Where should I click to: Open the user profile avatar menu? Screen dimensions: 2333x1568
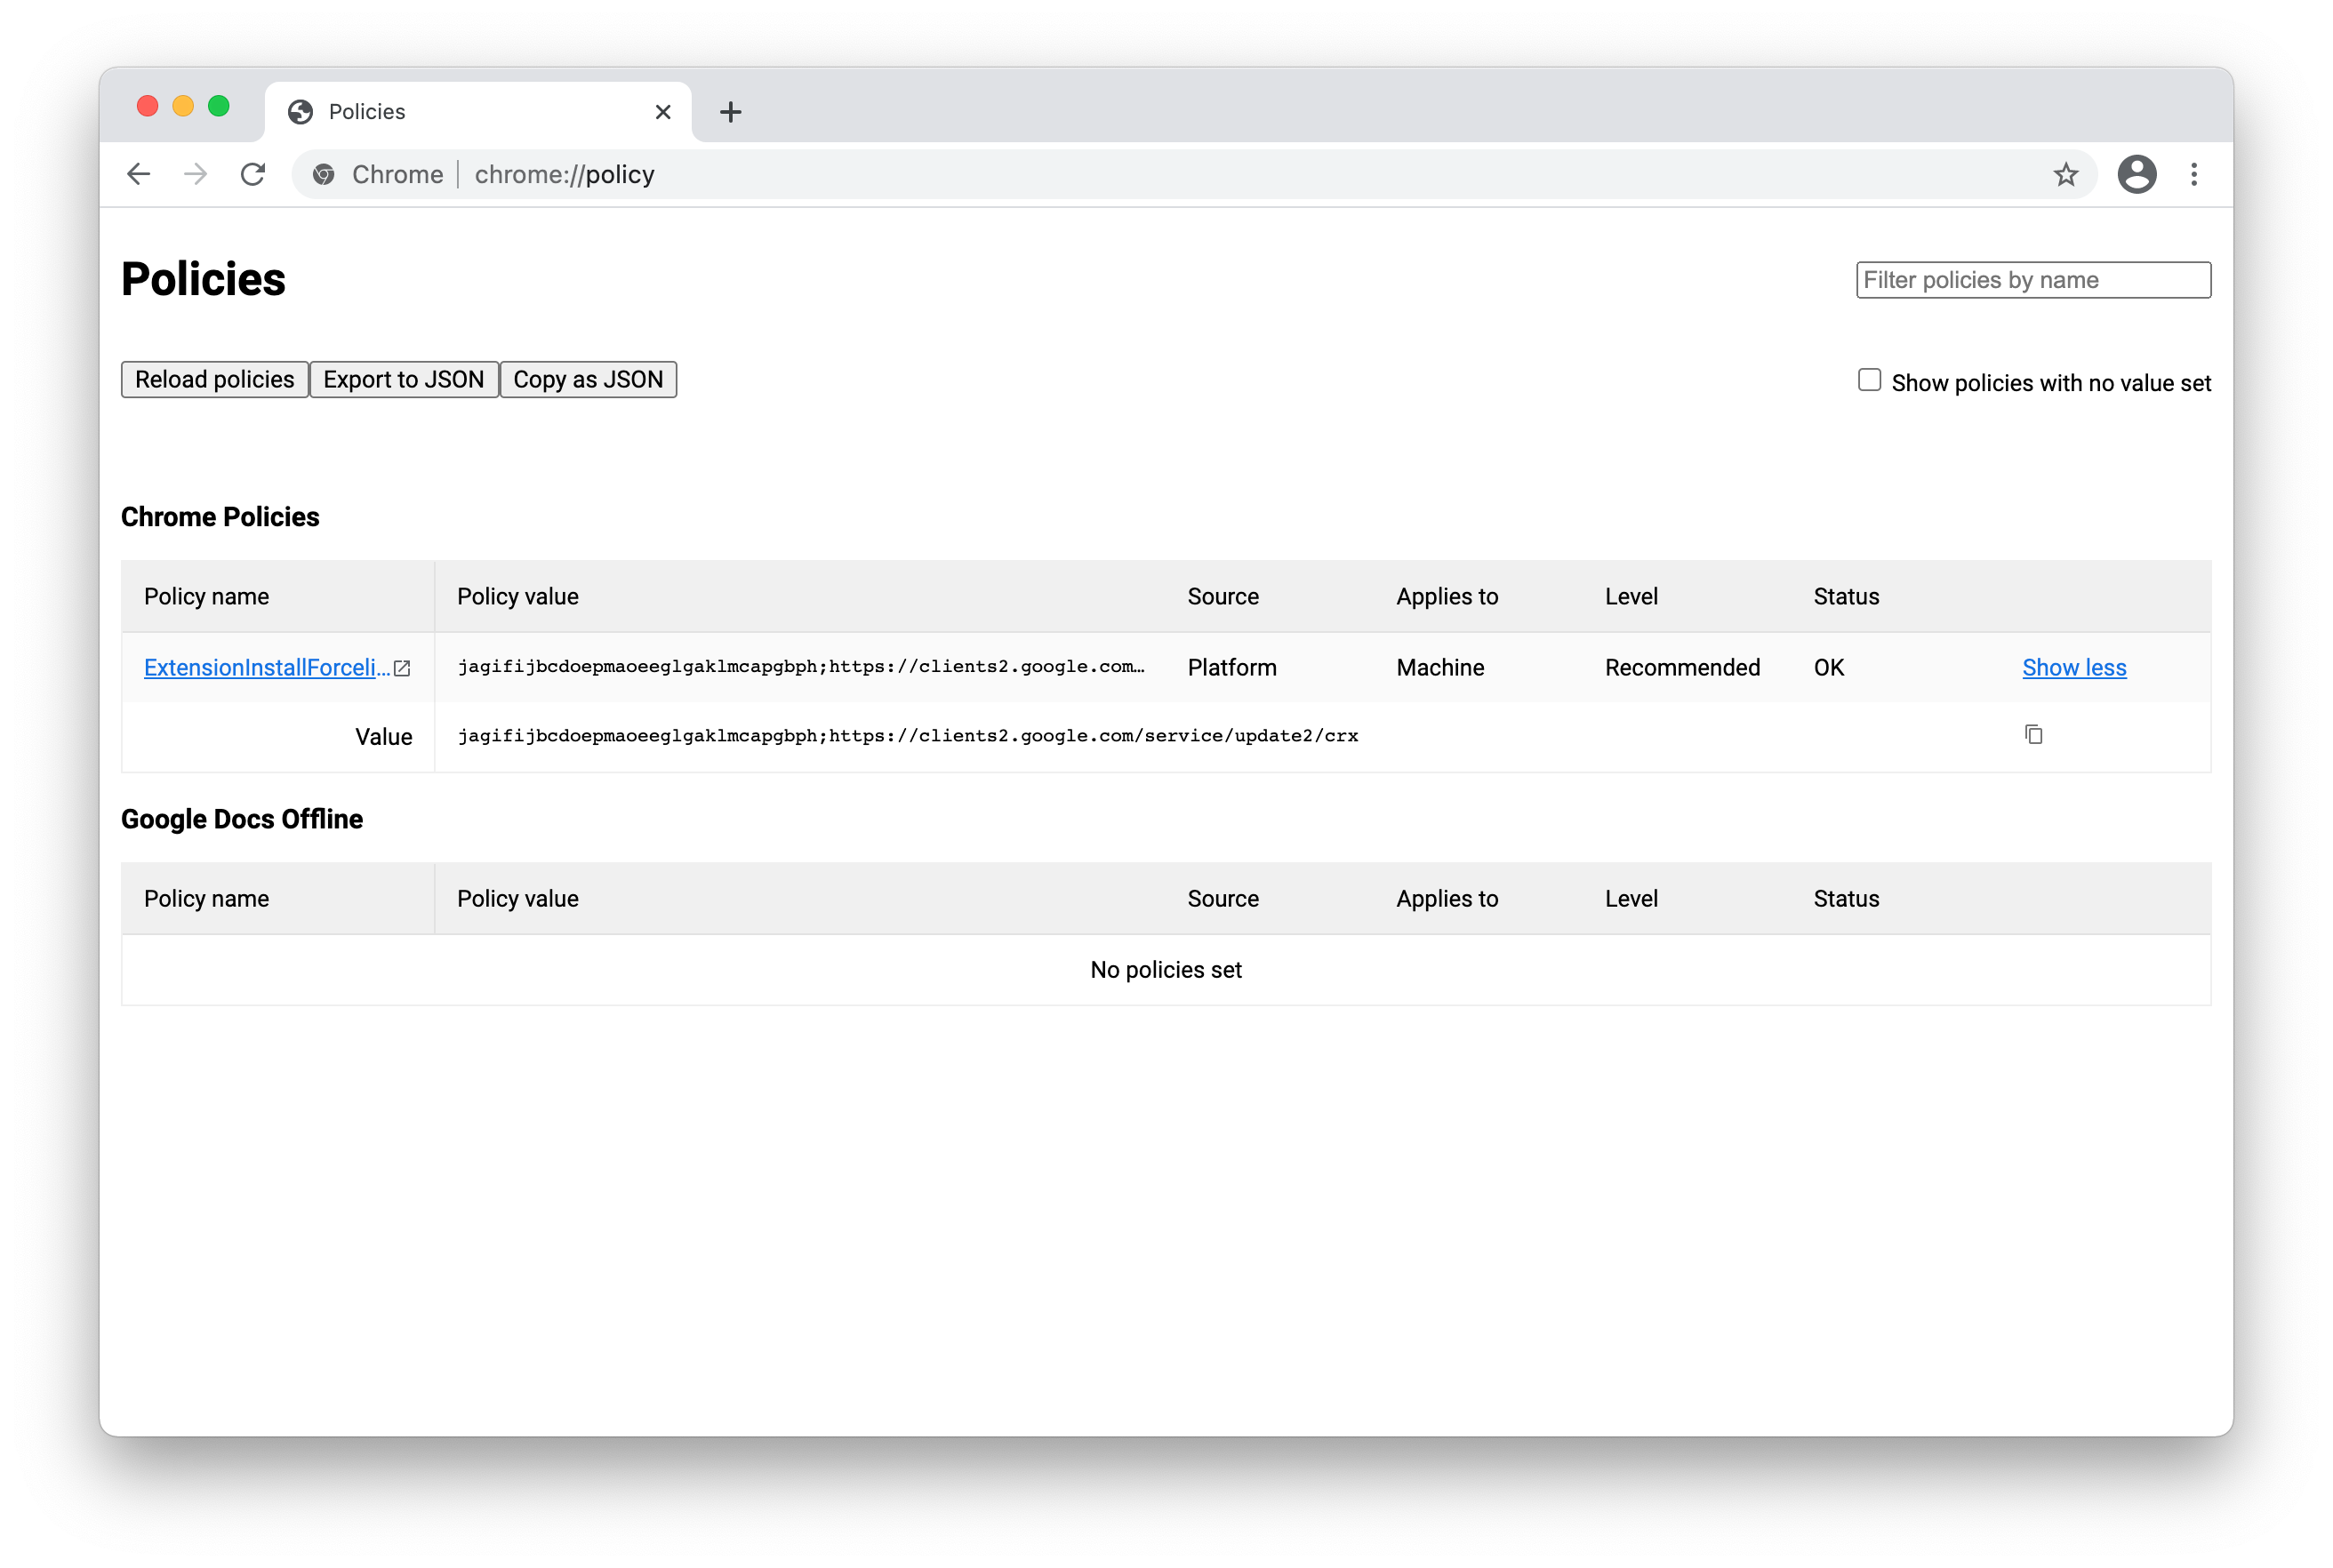(x=2136, y=174)
